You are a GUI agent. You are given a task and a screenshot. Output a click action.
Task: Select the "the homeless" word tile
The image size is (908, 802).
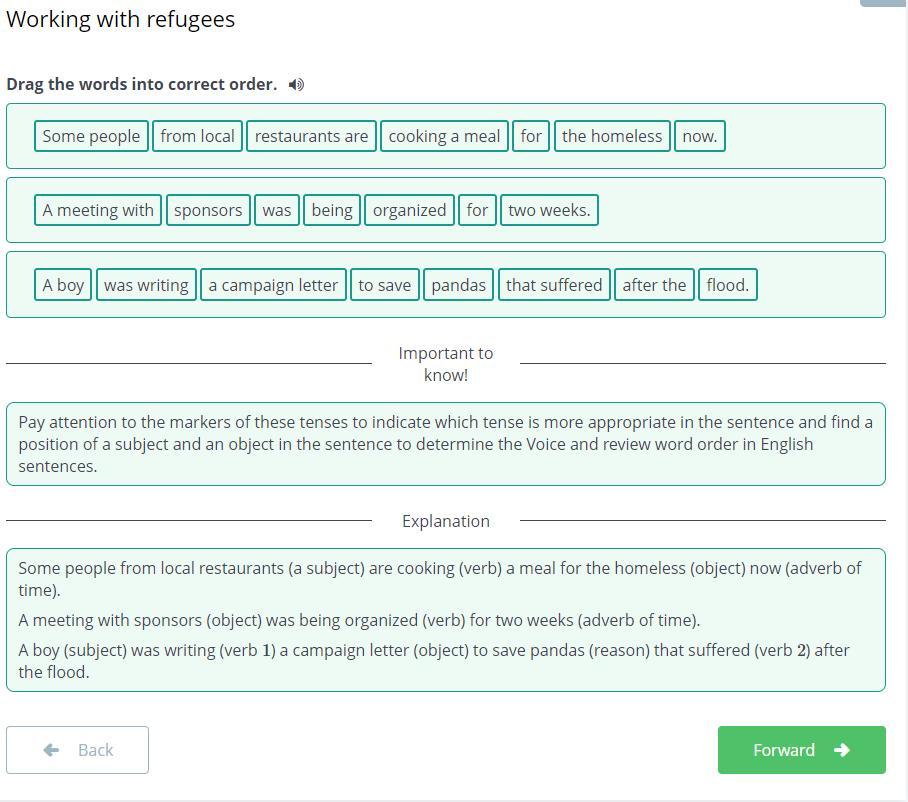[x=612, y=136]
